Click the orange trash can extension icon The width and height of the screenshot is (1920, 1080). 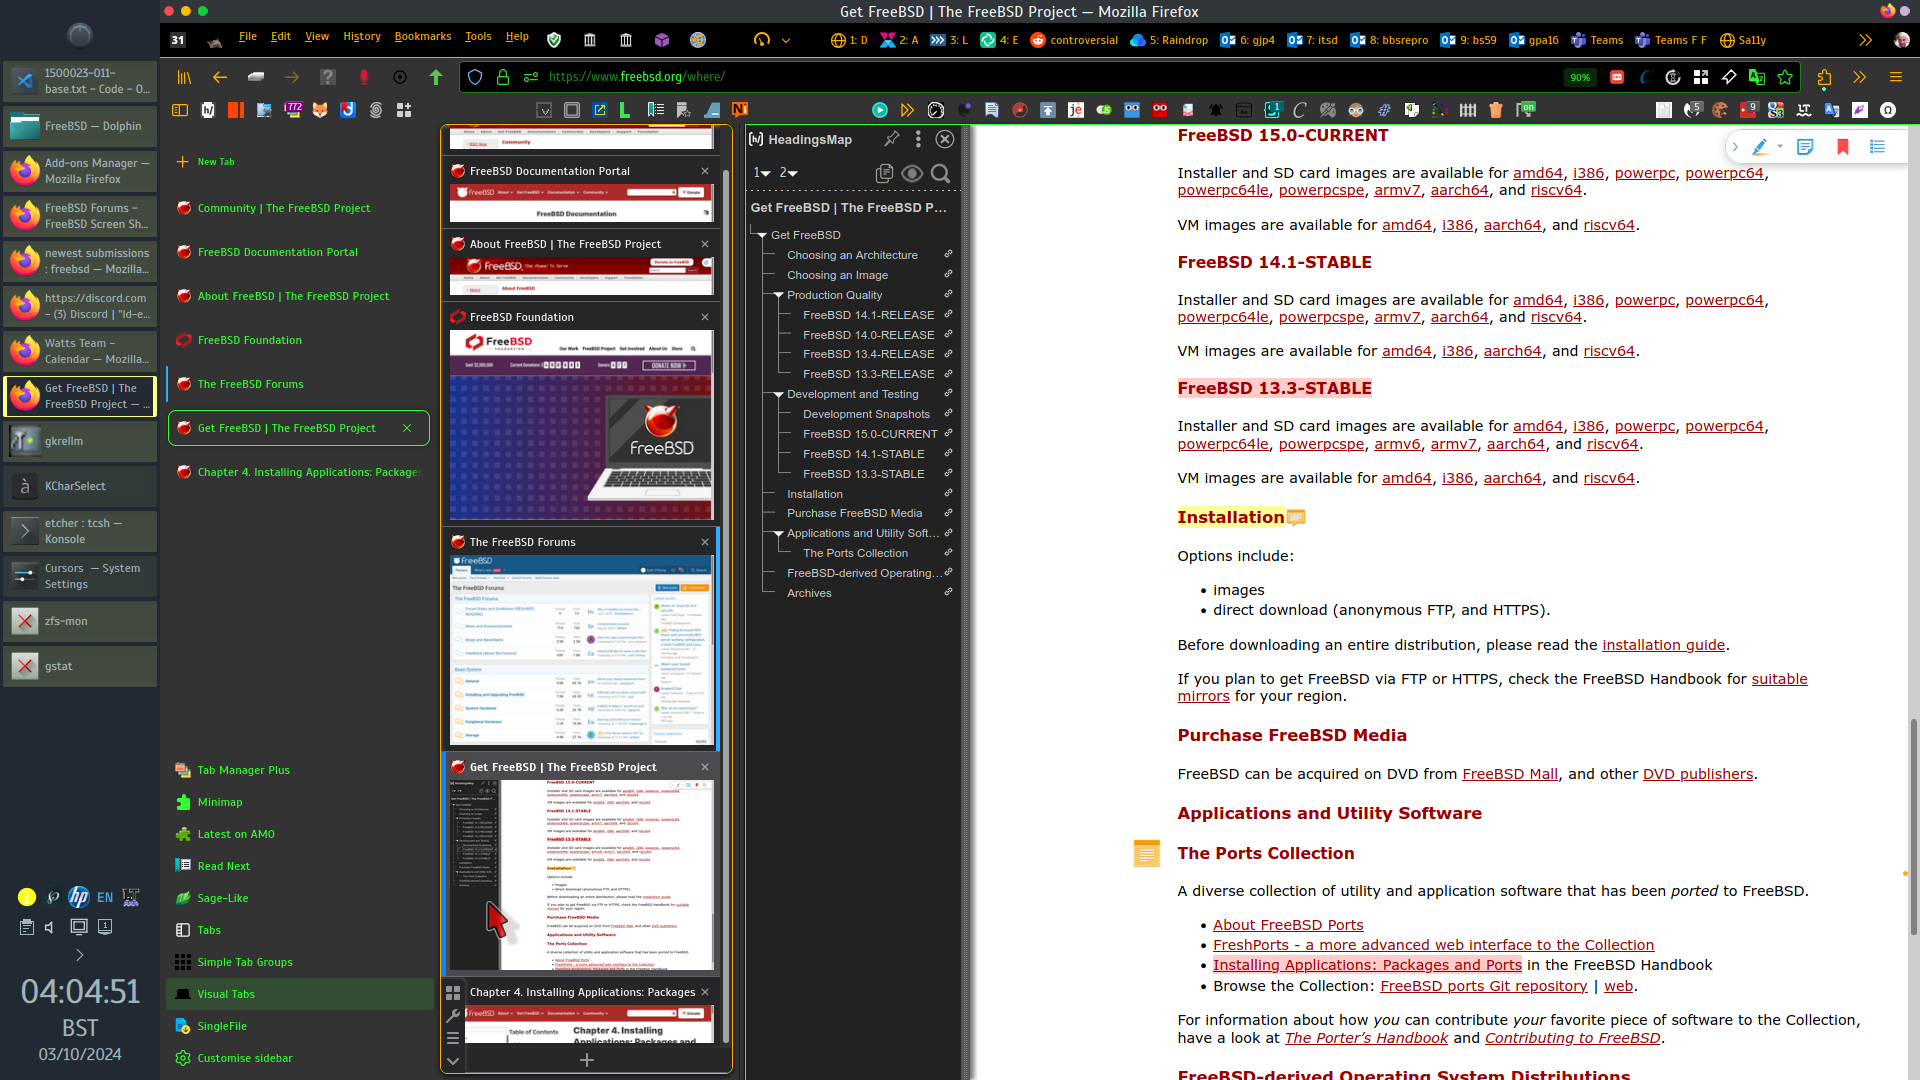click(x=1496, y=110)
